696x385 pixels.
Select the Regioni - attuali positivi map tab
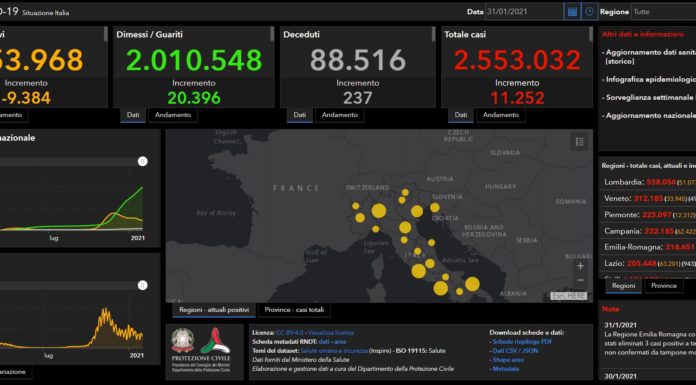[214, 310]
